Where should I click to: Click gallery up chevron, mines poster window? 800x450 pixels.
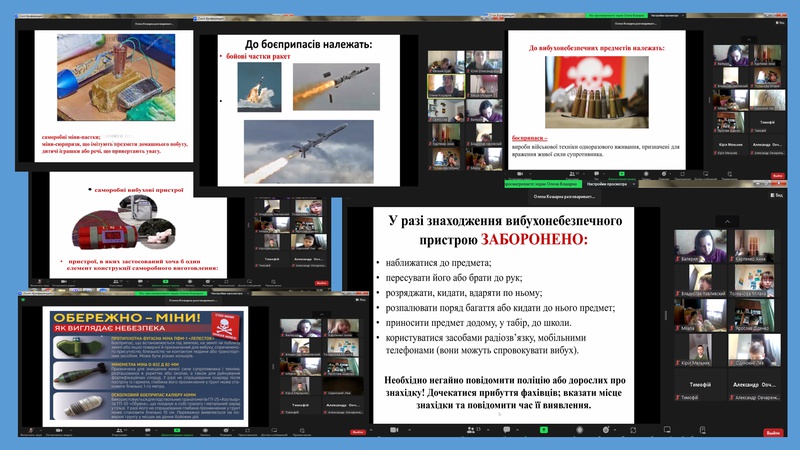click(321, 314)
